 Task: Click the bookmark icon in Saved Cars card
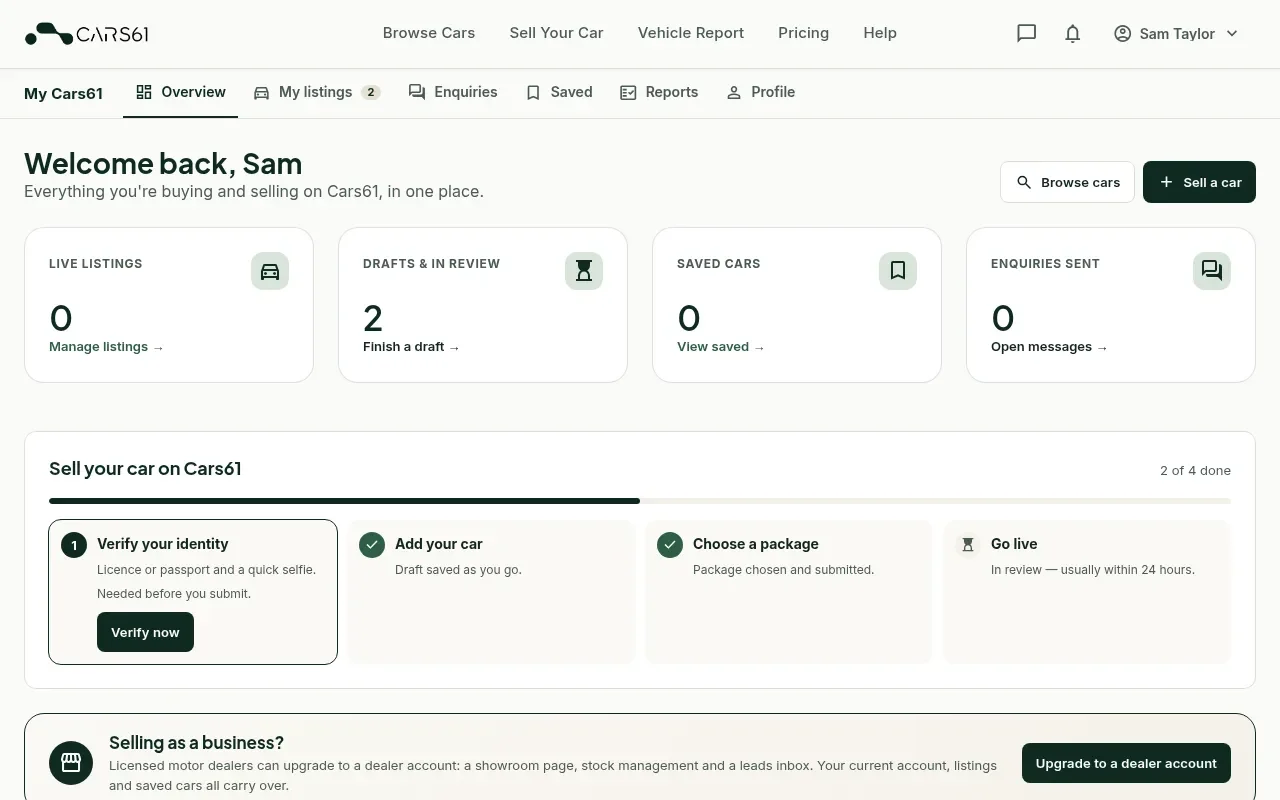[x=898, y=271]
